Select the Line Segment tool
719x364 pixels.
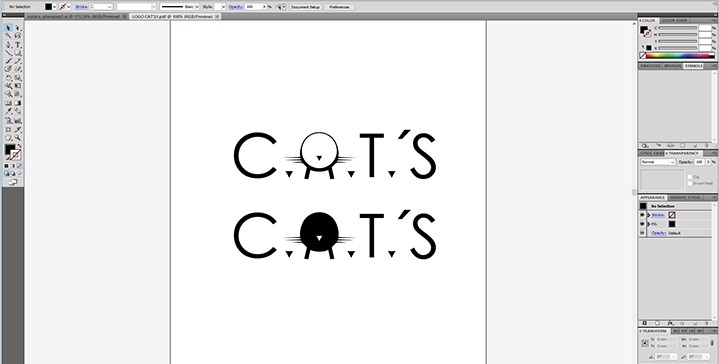8,52
